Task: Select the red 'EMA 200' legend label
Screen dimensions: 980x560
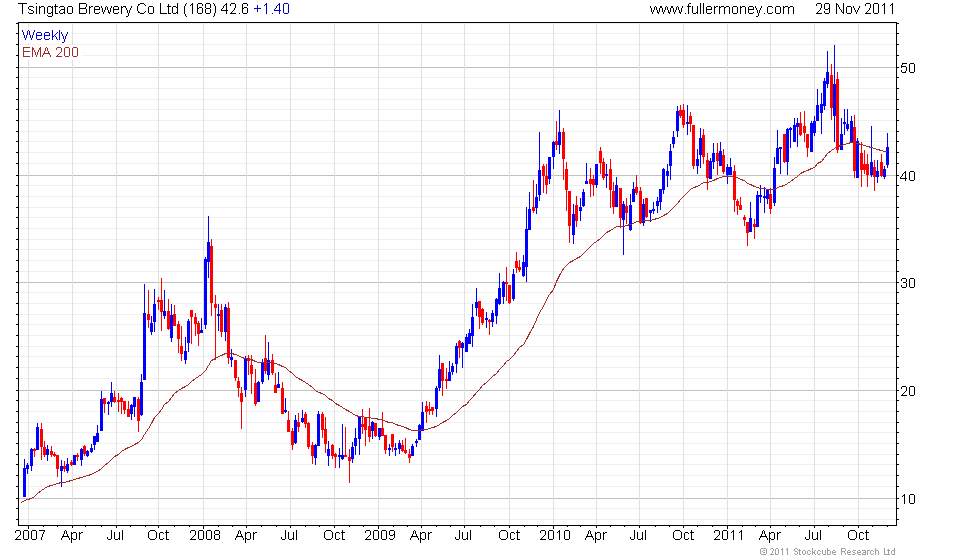Action: point(51,52)
